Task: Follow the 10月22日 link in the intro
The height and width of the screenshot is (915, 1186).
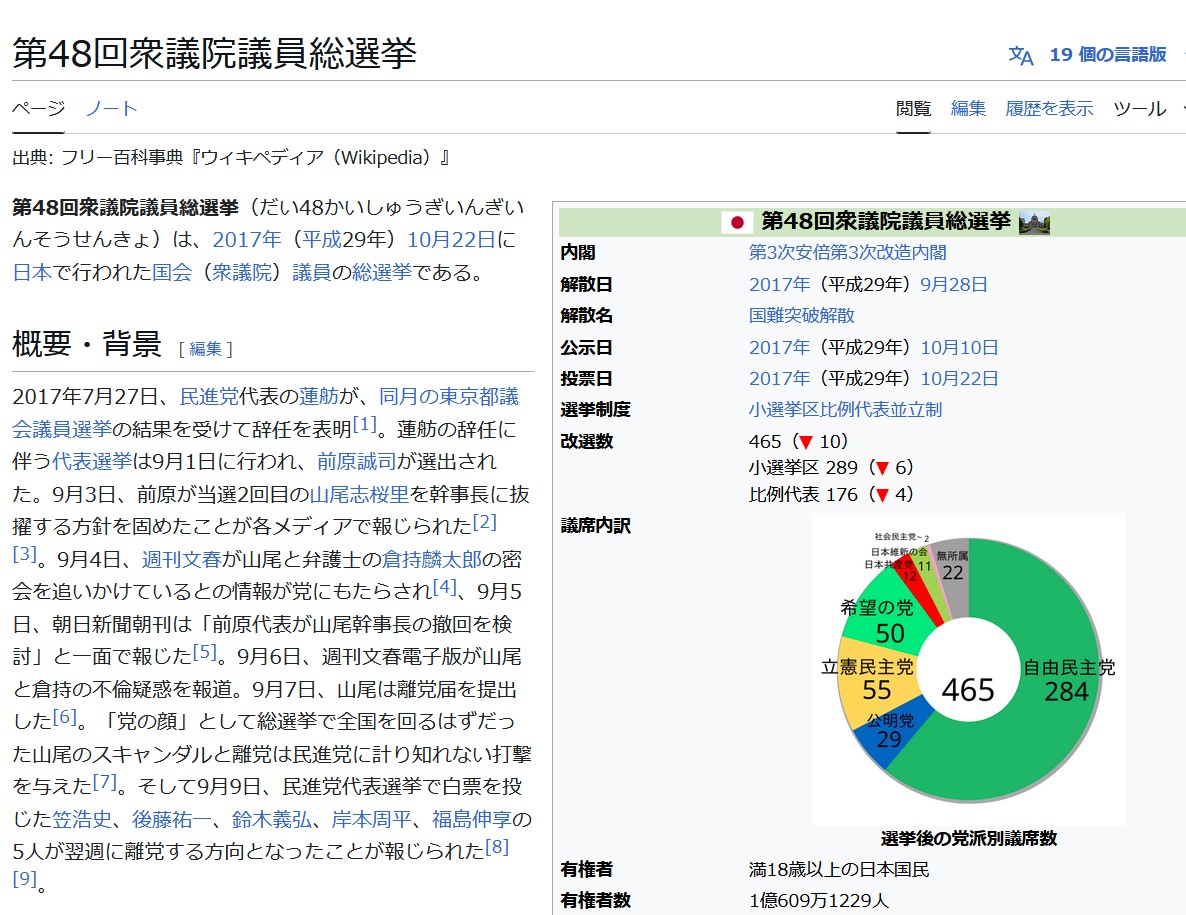Action: coord(452,240)
